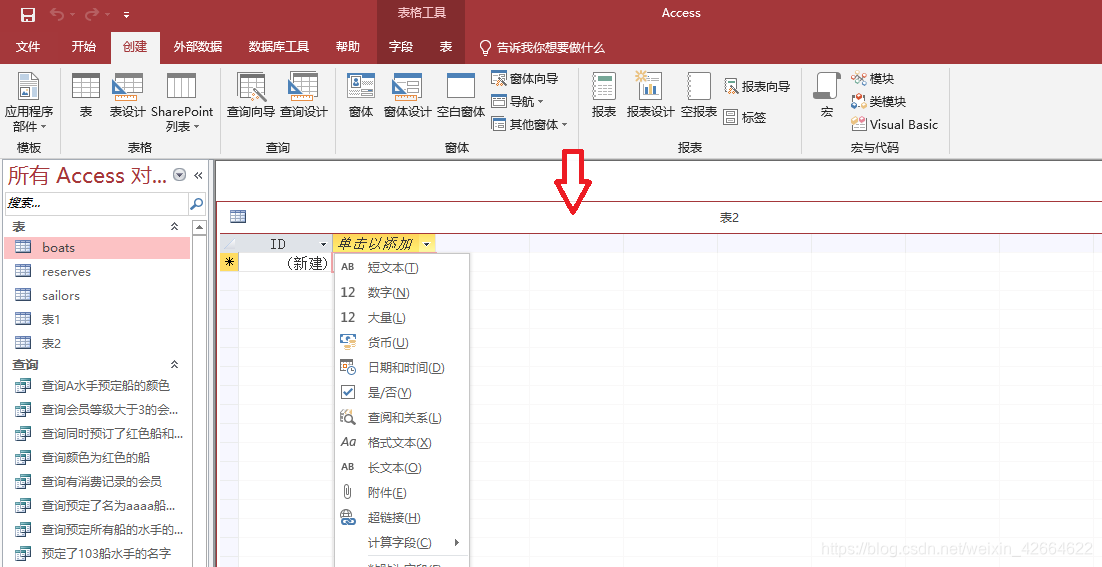Viewport: 1102px width, 567px height.
Task: Open the 其他窗体 dropdown
Action: coord(529,124)
